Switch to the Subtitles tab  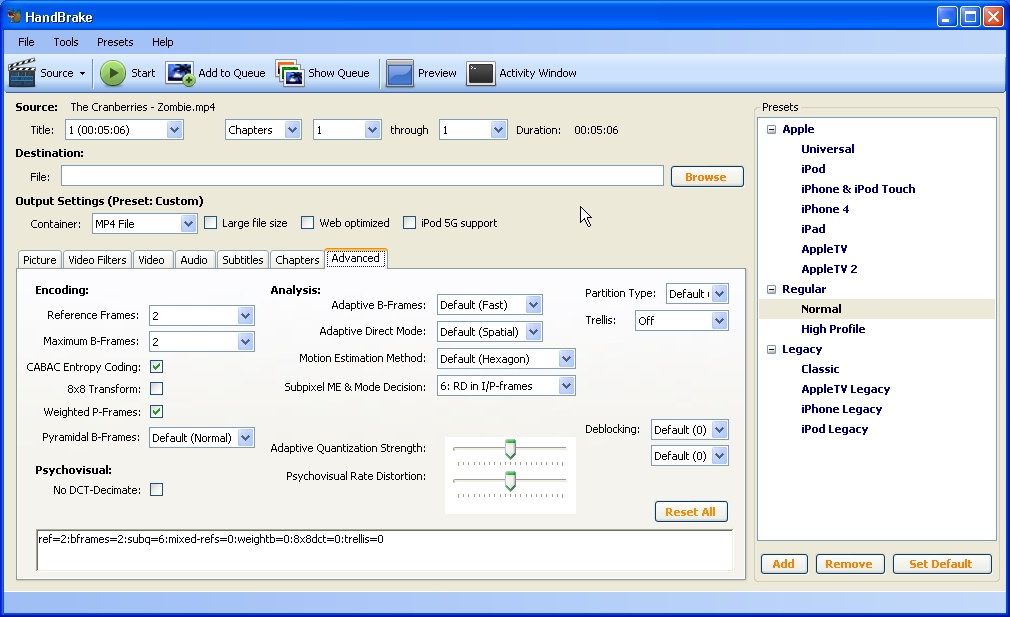[242, 260]
